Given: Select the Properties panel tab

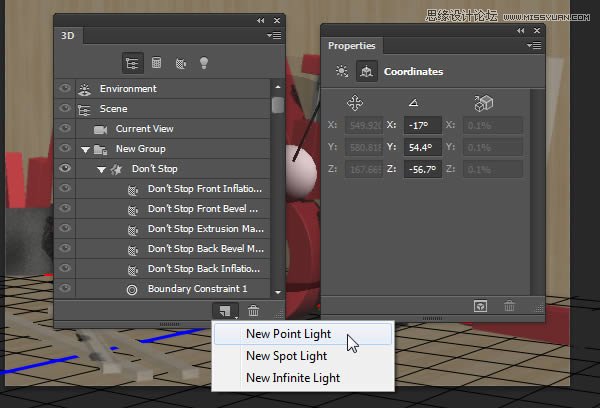Looking at the screenshot, I should [x=352, y=46].
